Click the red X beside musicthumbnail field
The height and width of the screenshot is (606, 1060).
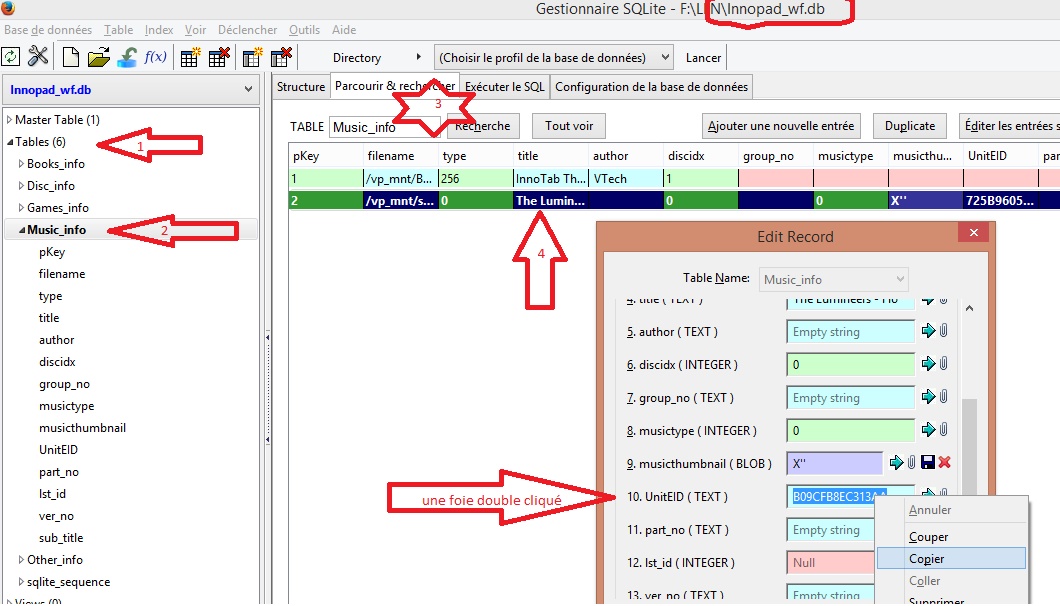pos(944,463)
